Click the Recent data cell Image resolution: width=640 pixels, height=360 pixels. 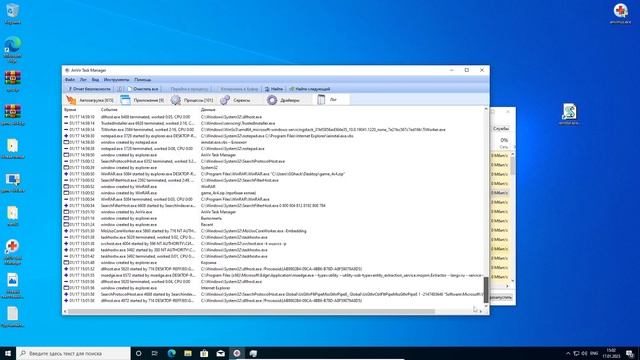[207, 224]
